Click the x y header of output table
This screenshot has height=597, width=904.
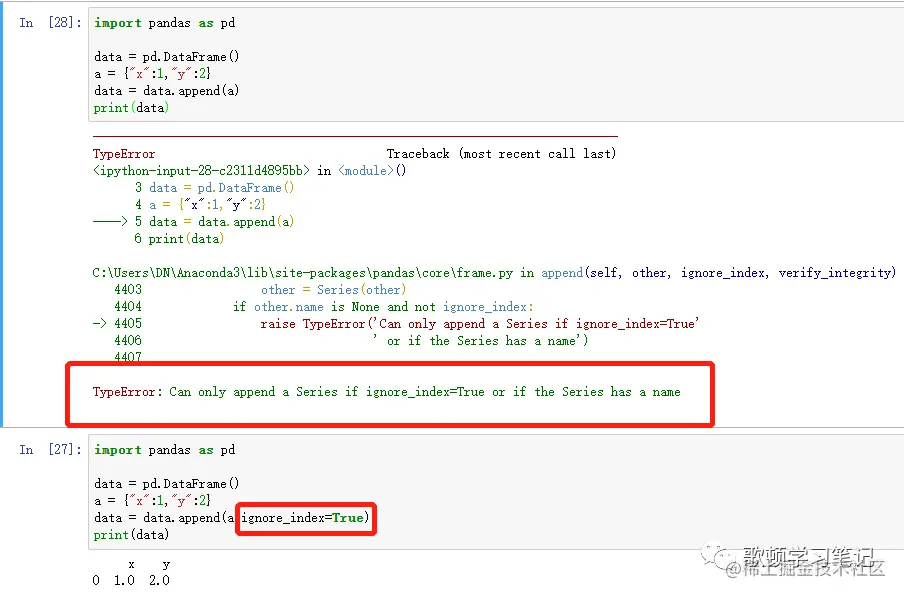pyautogui.click(x=149, y=565)
